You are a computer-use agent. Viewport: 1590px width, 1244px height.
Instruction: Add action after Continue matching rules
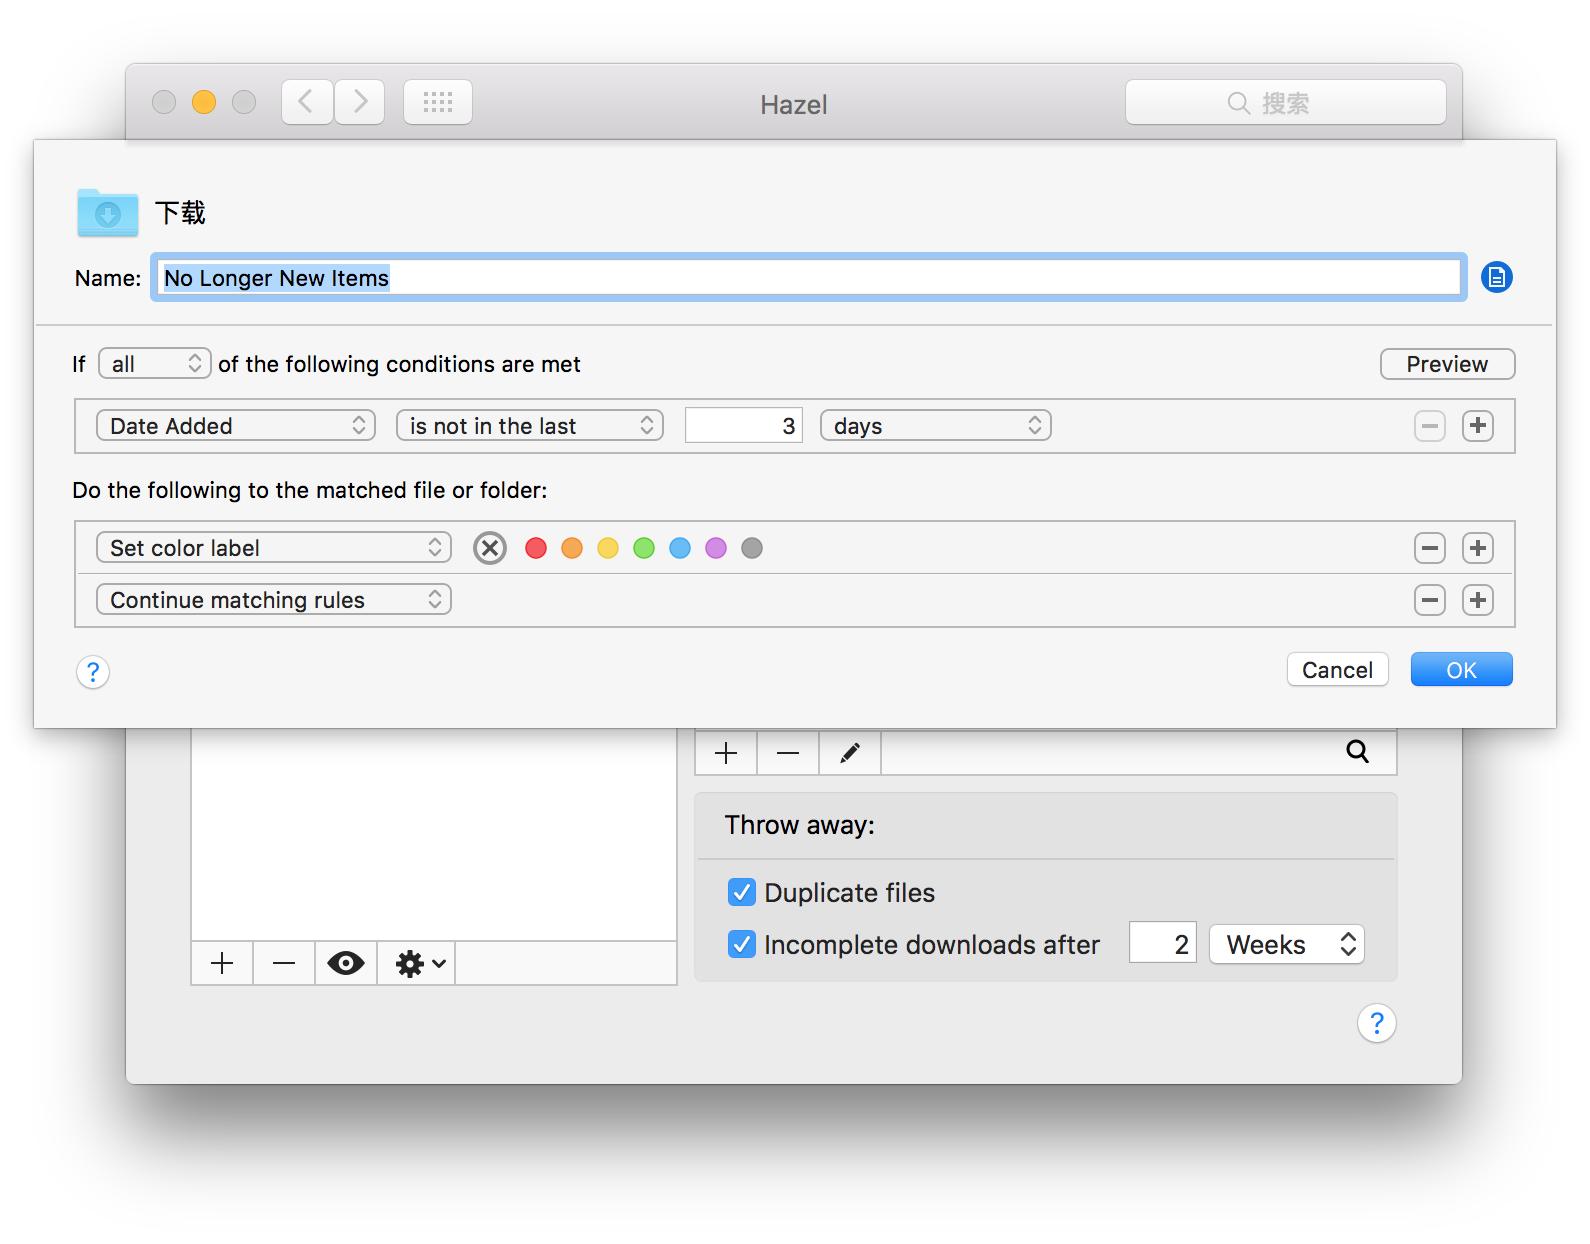(x=1477, y=600)
